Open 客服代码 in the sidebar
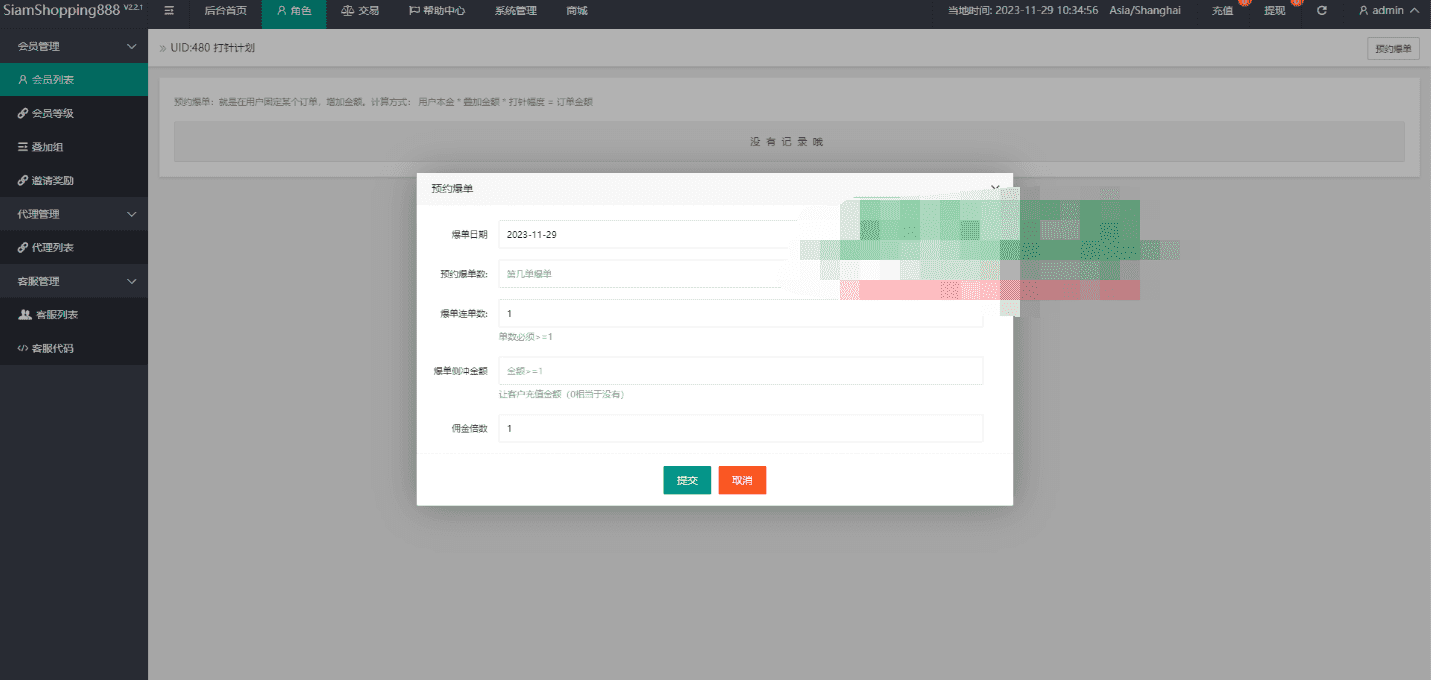 click(x=54, y=349)
